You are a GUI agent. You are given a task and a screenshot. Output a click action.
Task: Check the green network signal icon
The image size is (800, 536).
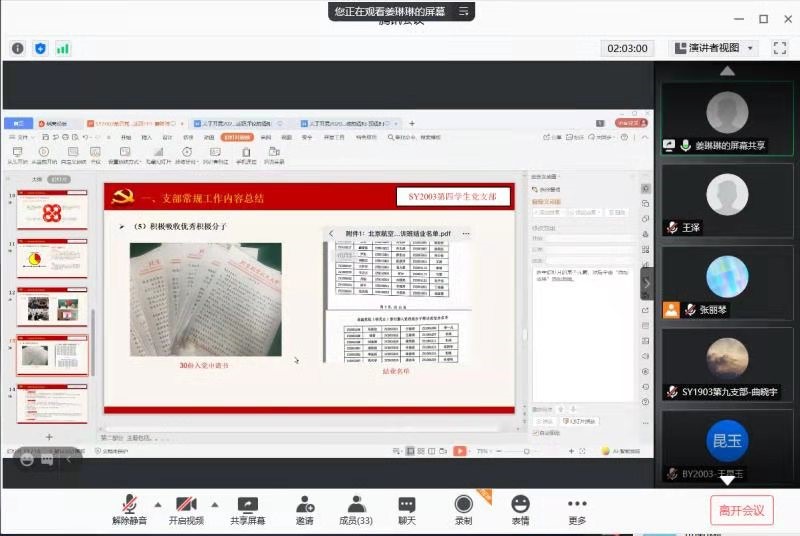63,48
